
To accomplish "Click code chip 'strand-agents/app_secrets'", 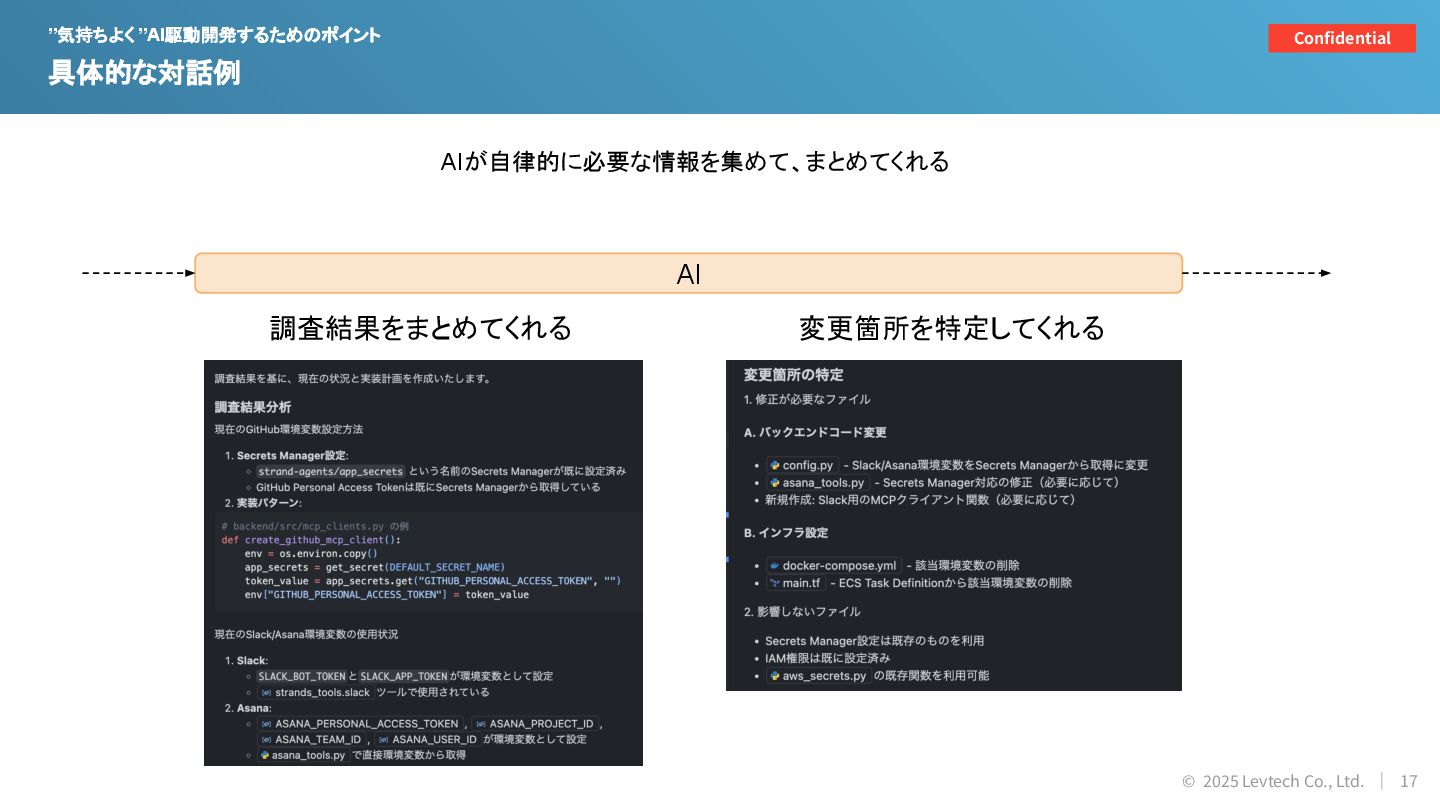I will [x=331, y=471].
